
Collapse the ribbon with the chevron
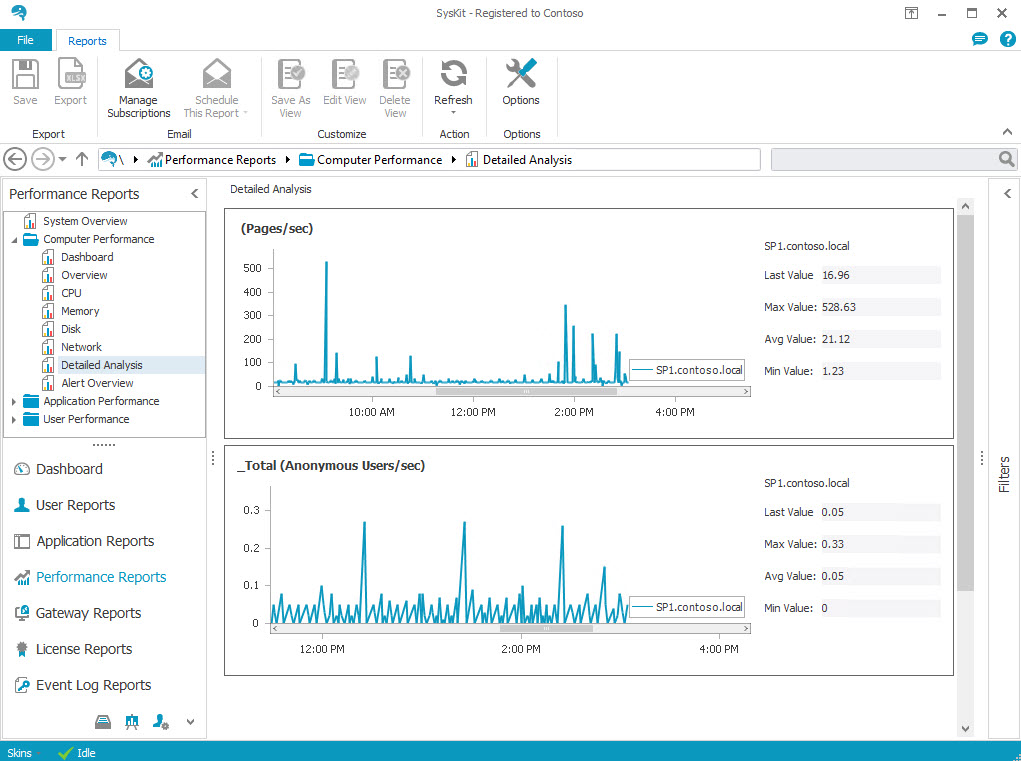(1007, 132)
